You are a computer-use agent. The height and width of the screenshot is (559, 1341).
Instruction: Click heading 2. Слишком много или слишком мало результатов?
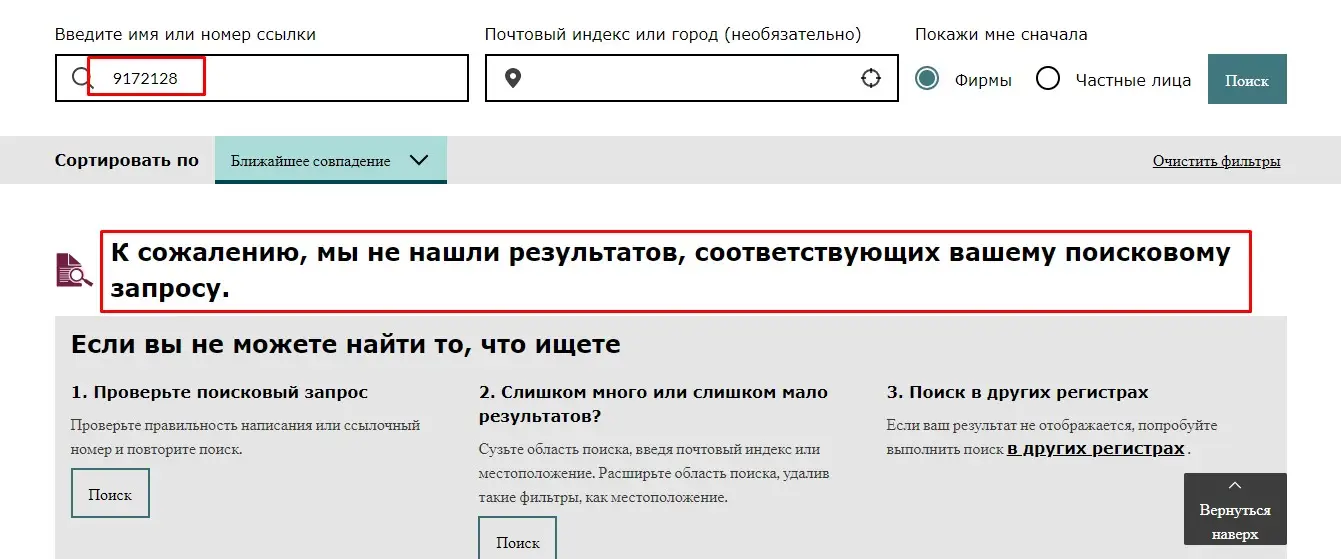[x=653, y=403]
